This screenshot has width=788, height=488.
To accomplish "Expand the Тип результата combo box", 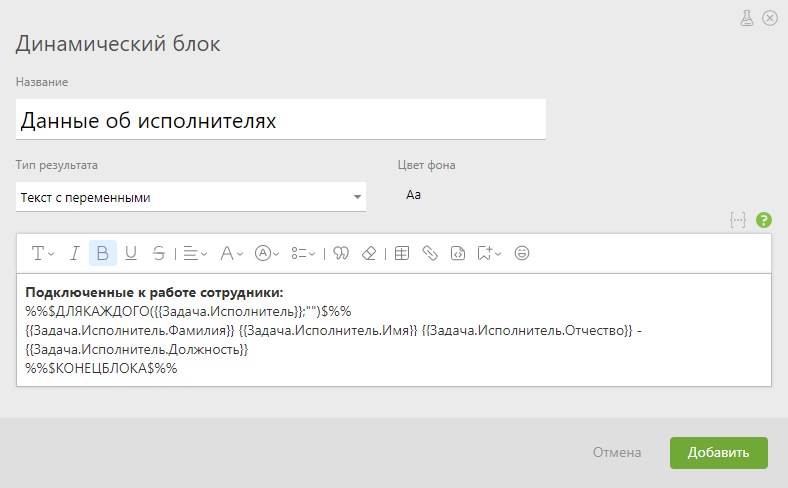I will [191, 197].
